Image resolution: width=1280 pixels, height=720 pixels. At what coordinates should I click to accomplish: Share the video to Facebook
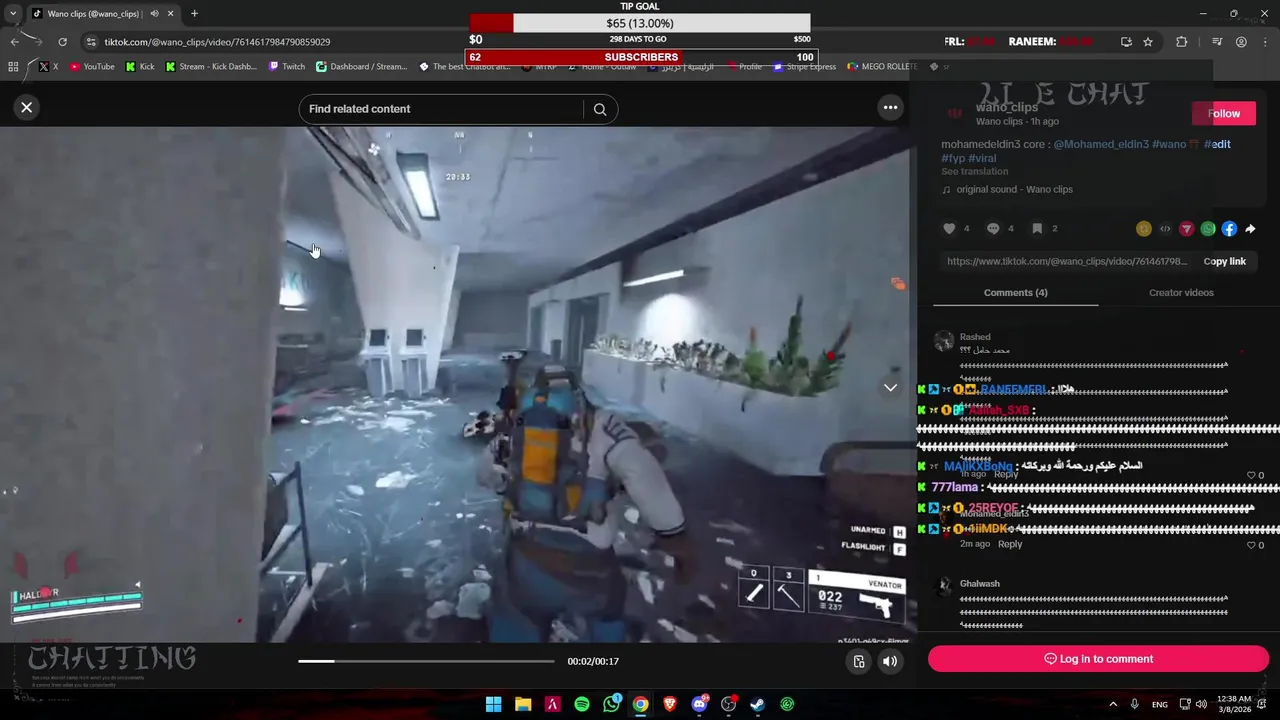pos(1229,229)
